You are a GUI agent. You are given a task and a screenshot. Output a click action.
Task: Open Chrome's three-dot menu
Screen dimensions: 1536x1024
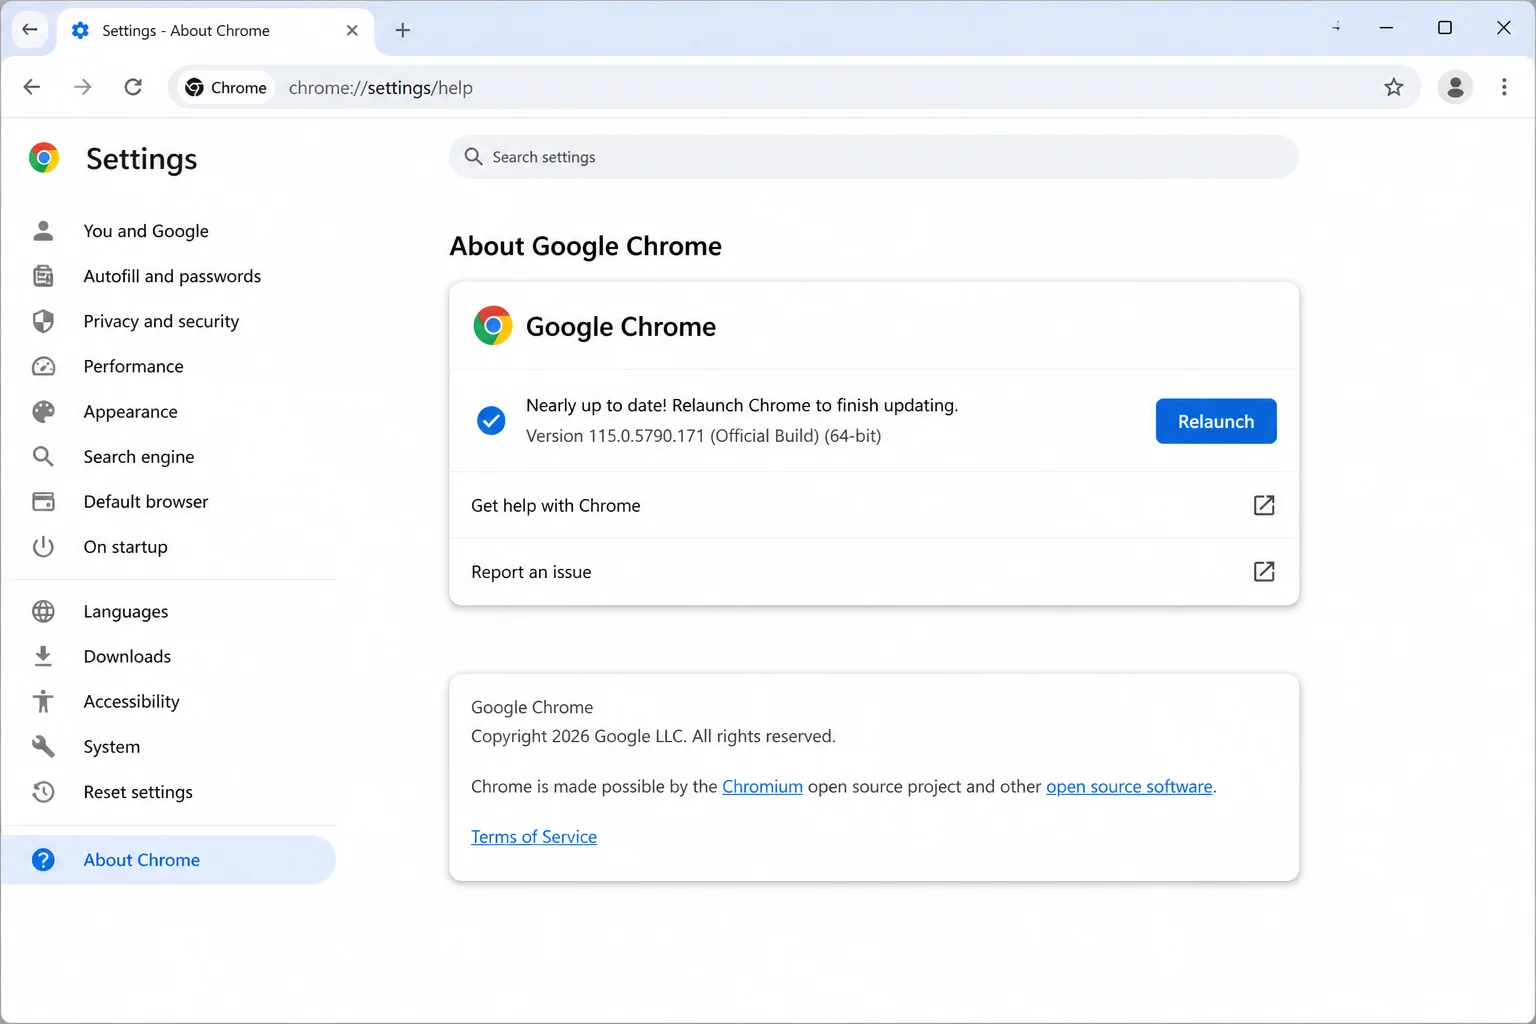click(1504, 87)
